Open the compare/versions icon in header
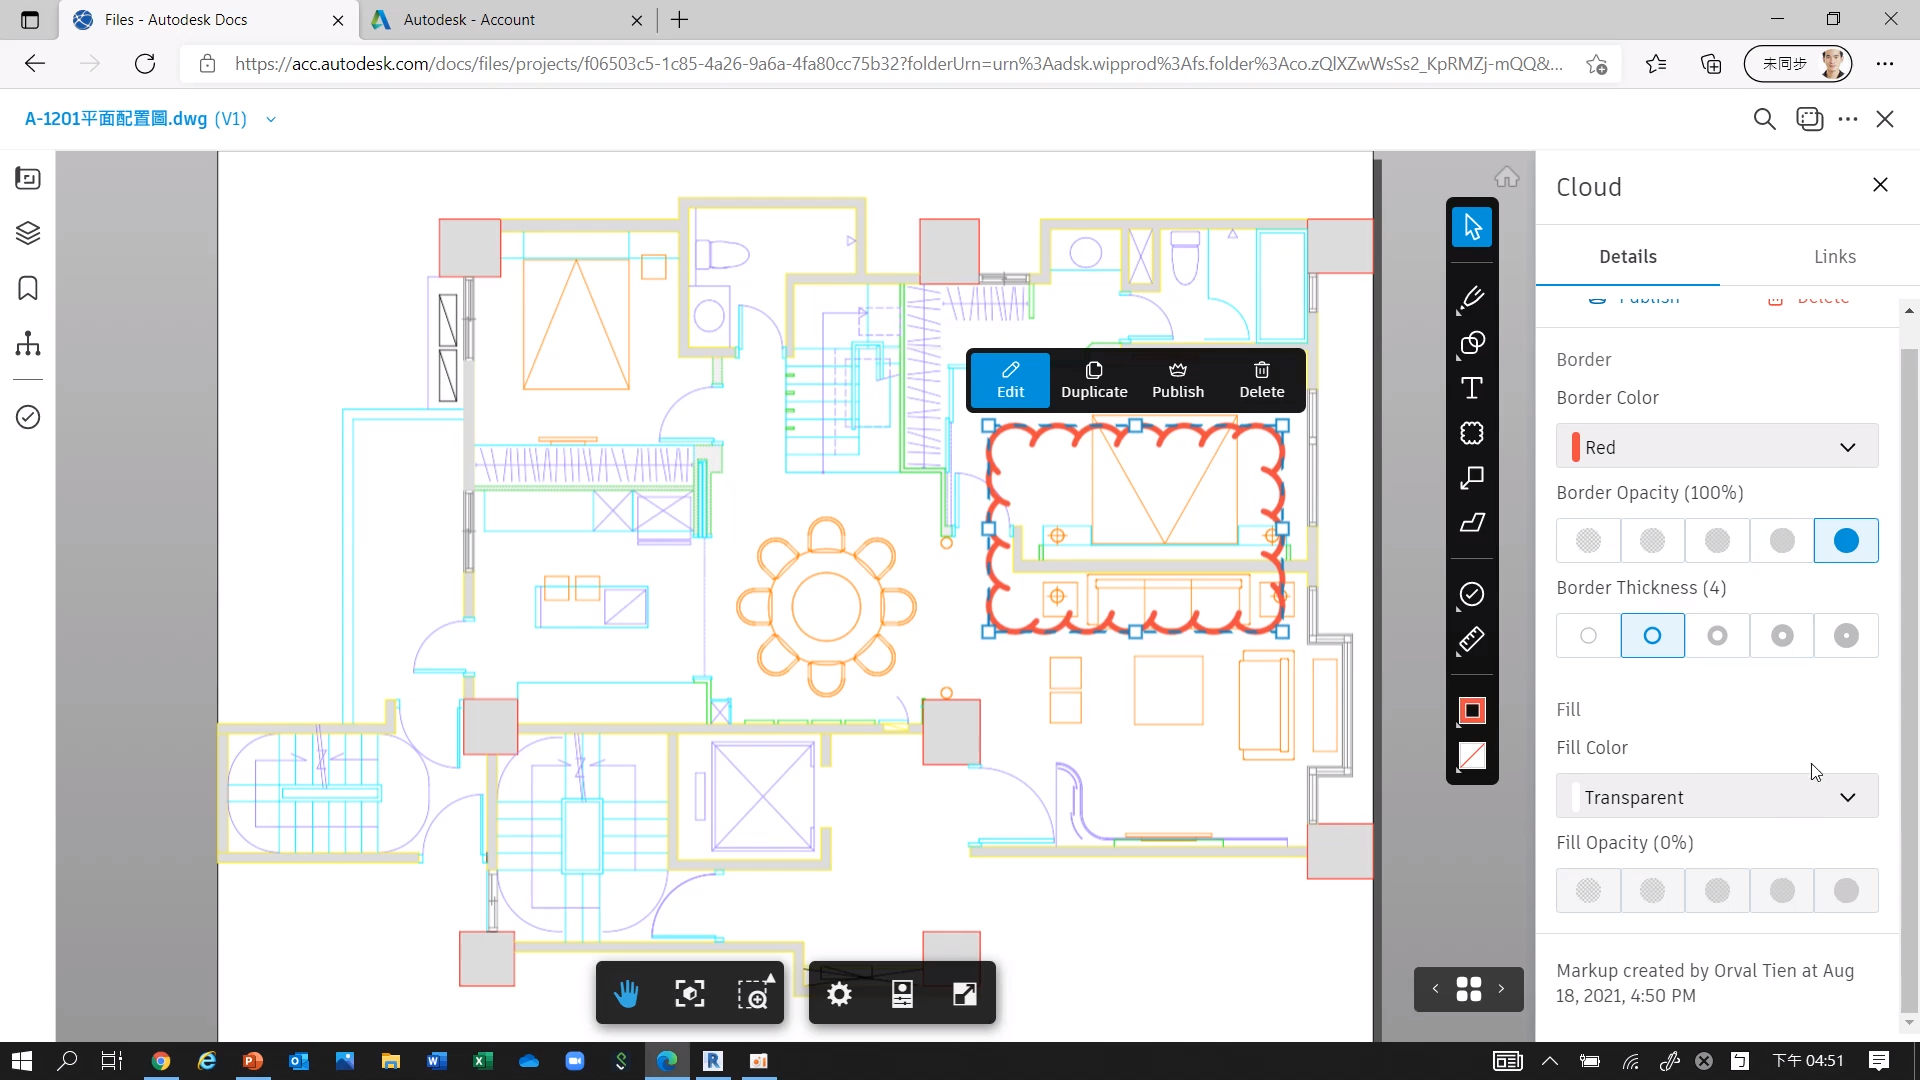This screenshot has width=1920, height=1080. tap(1810, 119)
